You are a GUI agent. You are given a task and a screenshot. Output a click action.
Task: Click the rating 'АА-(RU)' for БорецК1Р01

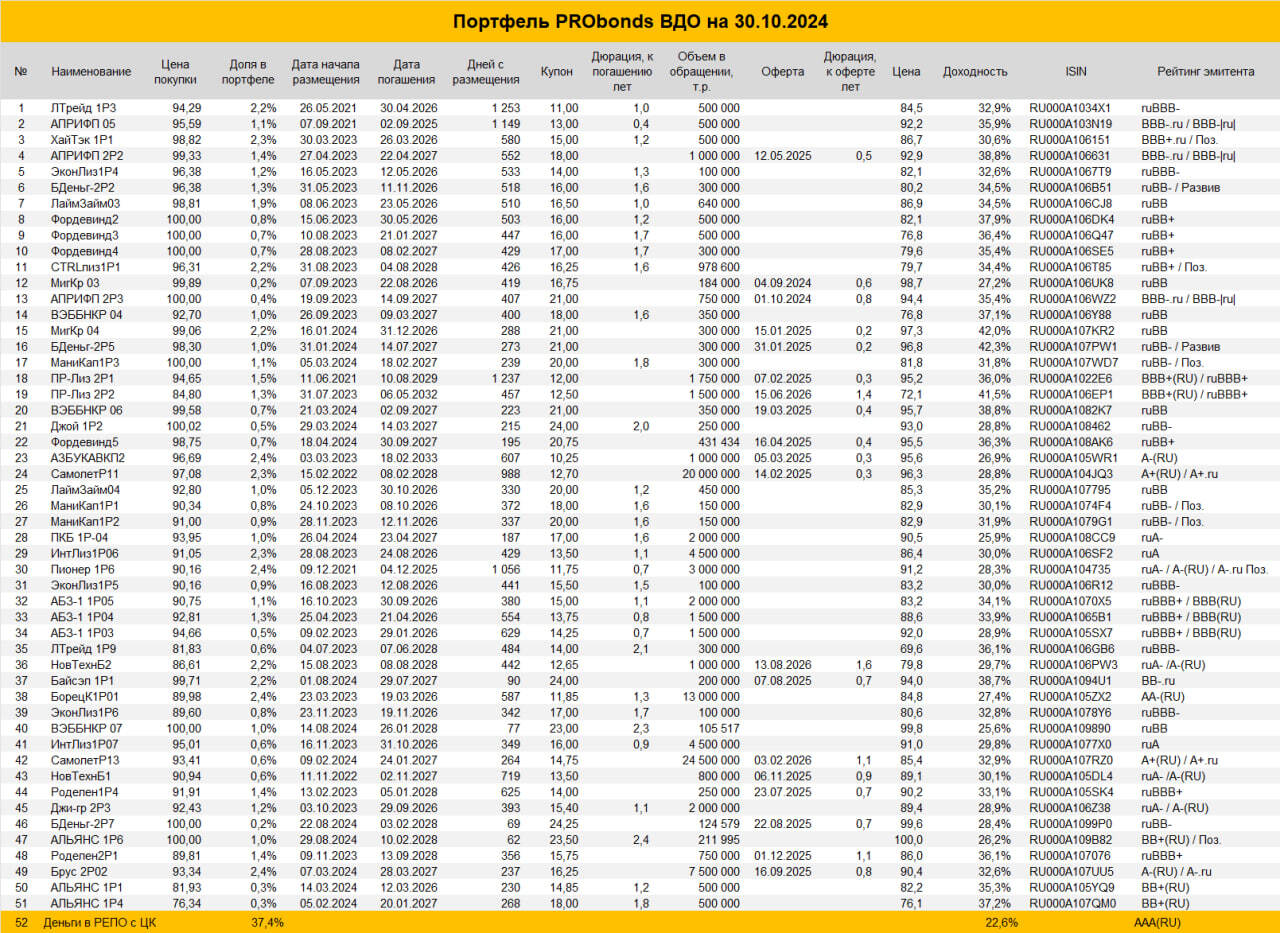(1163, 697)
